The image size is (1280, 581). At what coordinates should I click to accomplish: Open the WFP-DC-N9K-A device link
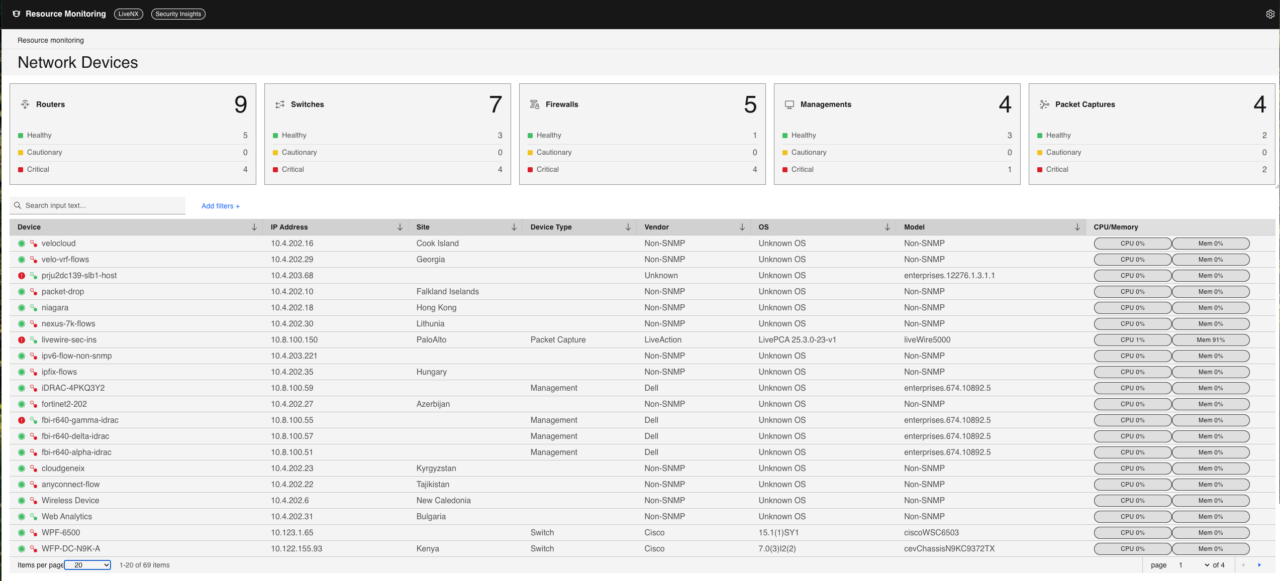point(70,548)
